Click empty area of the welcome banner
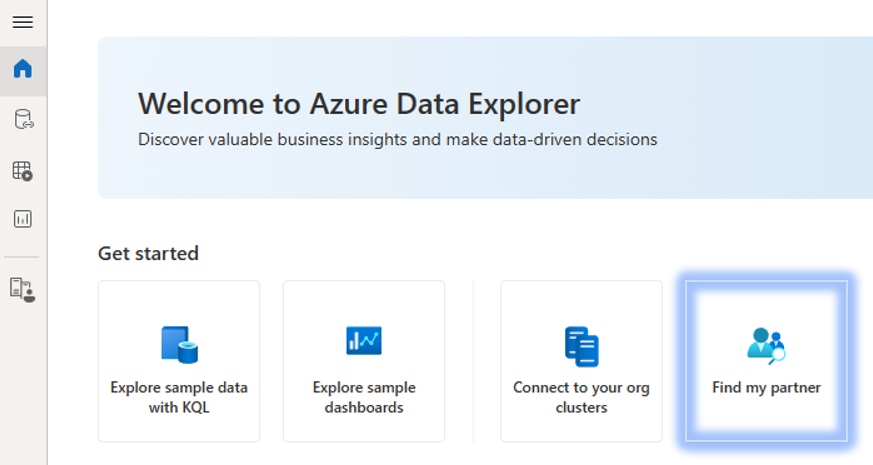This screenshot has height=465, width=873. [760, 120]
